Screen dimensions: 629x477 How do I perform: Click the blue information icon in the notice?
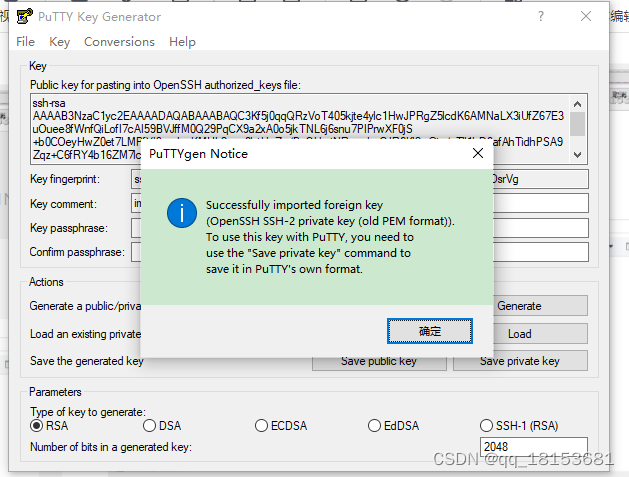pos(182,213)
